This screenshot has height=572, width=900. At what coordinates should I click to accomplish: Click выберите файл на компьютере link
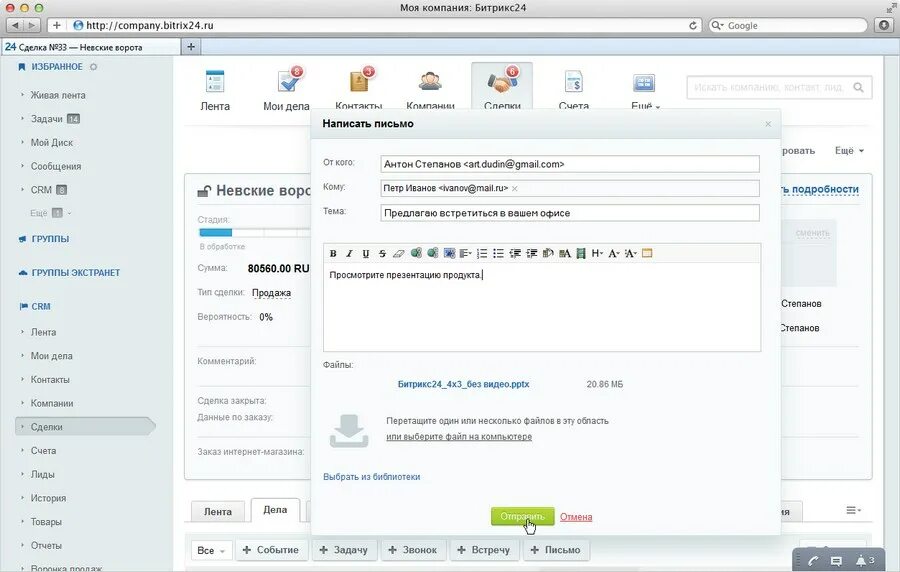(459, 437)
